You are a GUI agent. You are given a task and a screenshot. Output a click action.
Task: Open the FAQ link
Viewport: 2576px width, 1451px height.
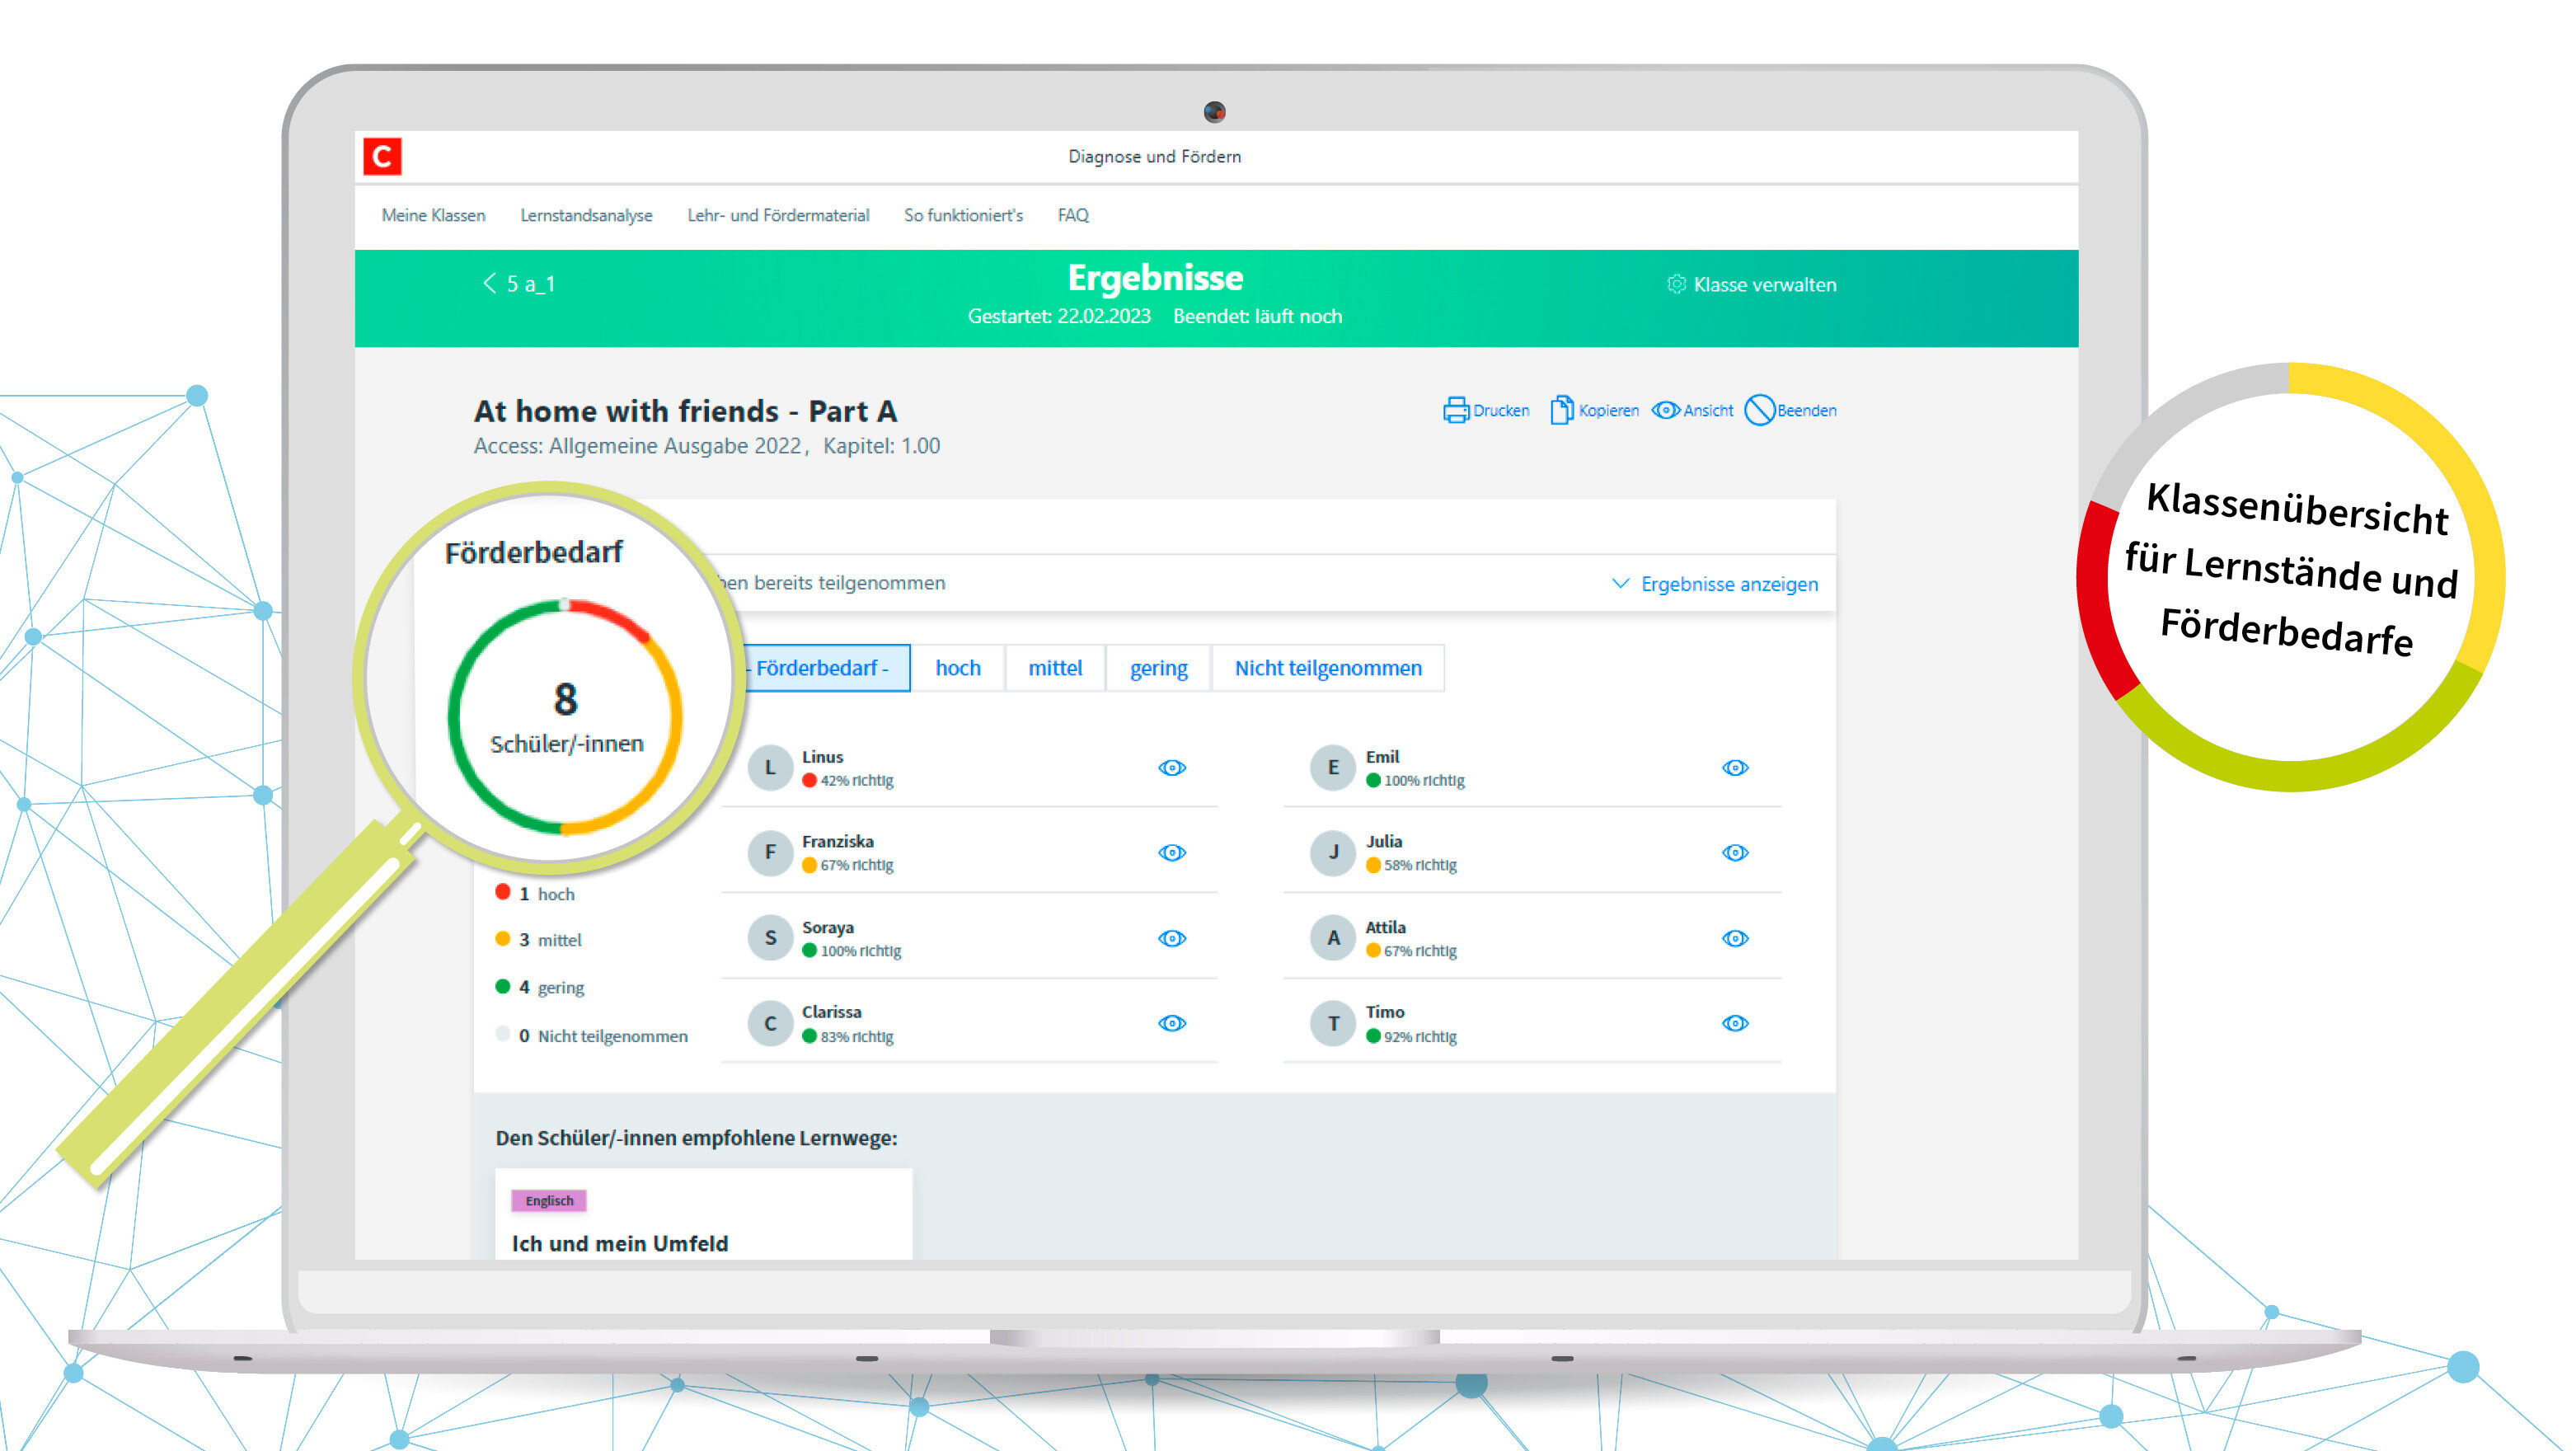[x=1073, y=216]
